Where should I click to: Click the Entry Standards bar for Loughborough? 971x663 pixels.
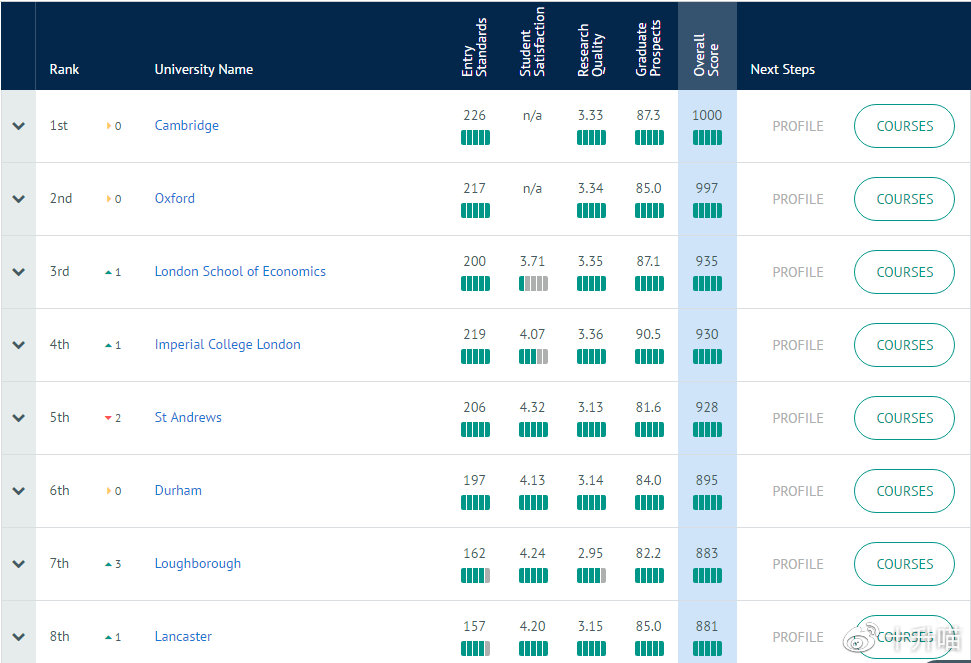click(x=475, y=576)
